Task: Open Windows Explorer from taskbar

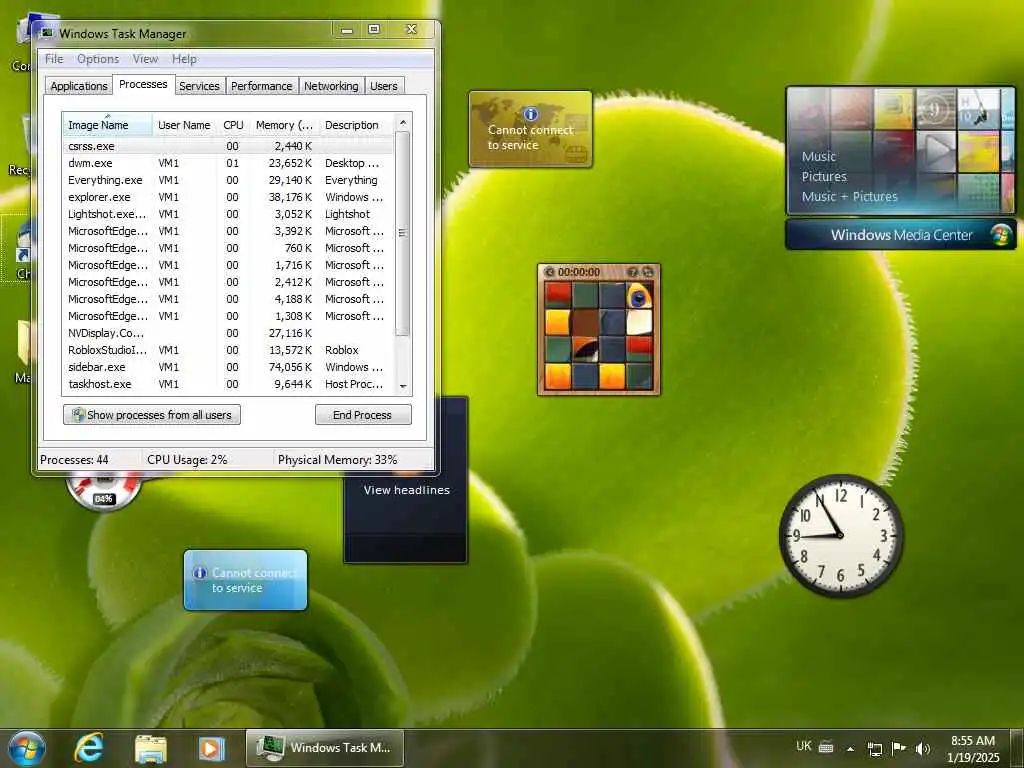Action: (151, 748)
